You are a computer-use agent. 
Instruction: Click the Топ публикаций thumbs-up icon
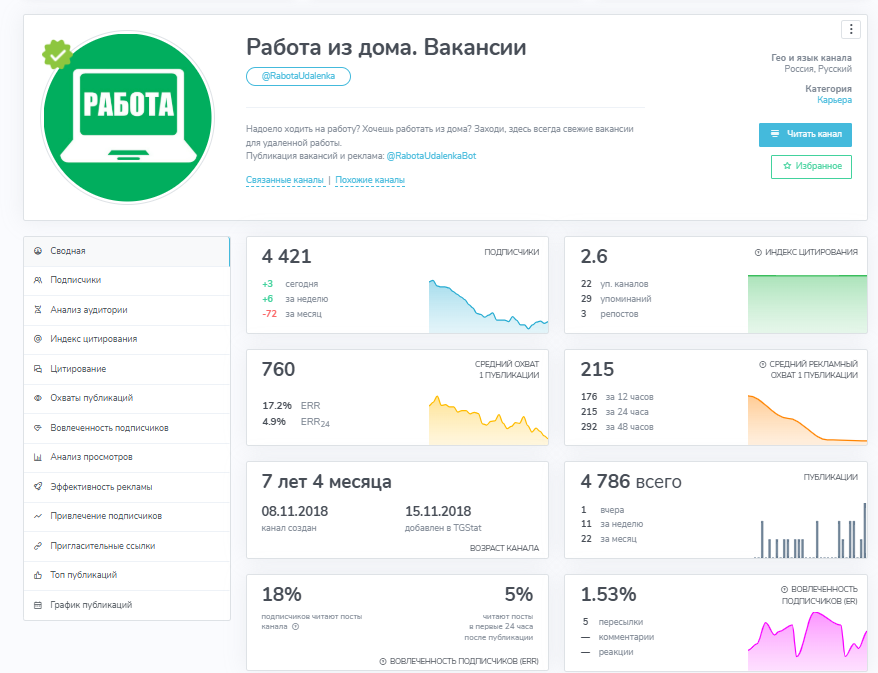click(x=38, y=575)
